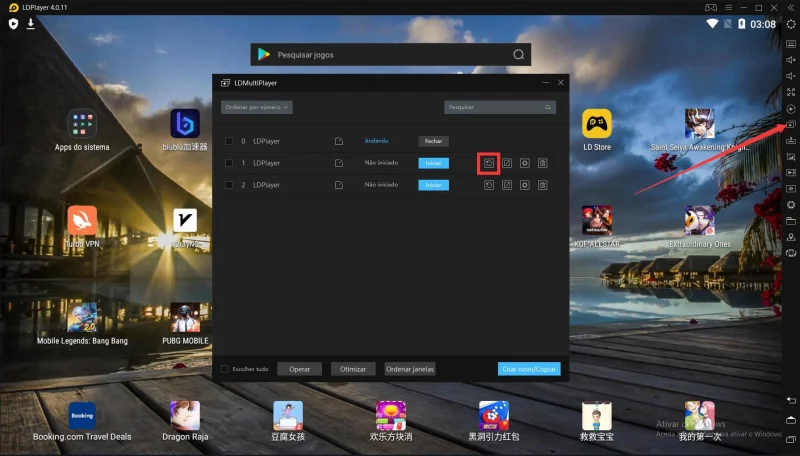This screenshot has width=800, height=456.
Task: Tick checkbox for LDPlayer instance 1
Action: (229, 163)
